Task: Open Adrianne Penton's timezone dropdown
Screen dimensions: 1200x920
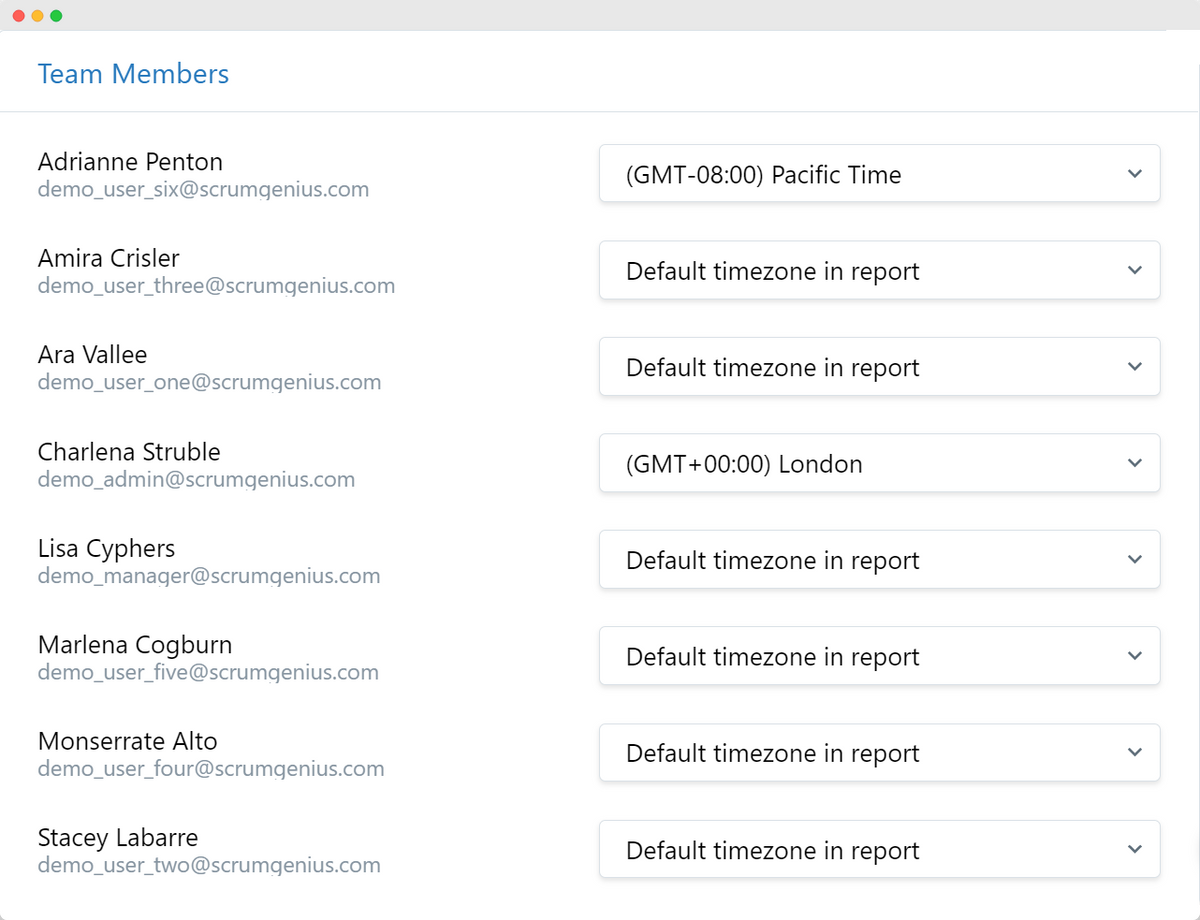Action: (879, 174)
